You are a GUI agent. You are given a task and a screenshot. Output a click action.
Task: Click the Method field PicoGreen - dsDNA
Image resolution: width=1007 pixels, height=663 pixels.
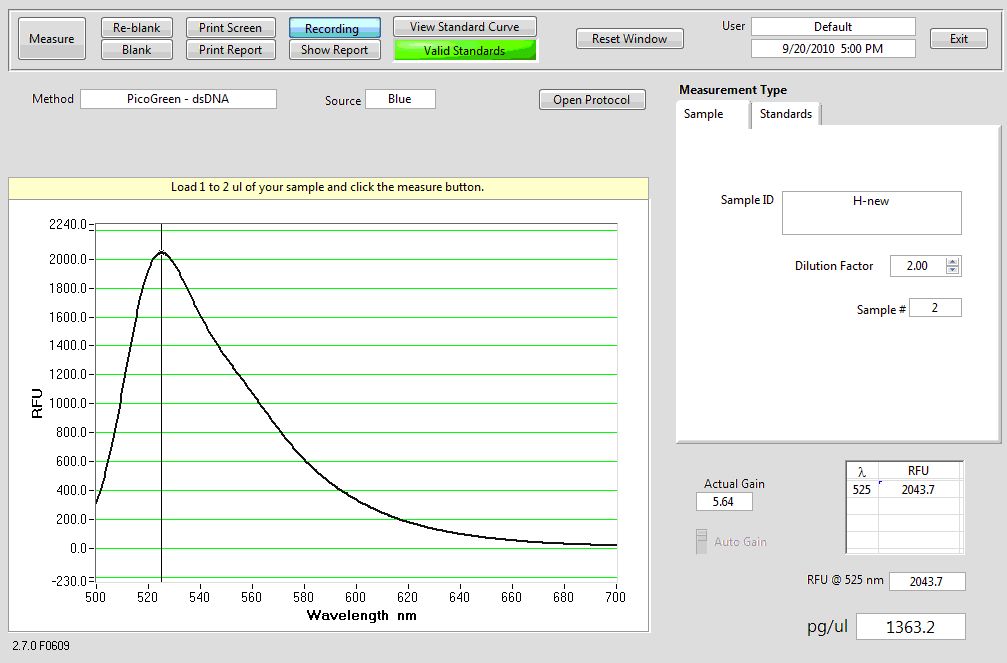tap(179, 99)
